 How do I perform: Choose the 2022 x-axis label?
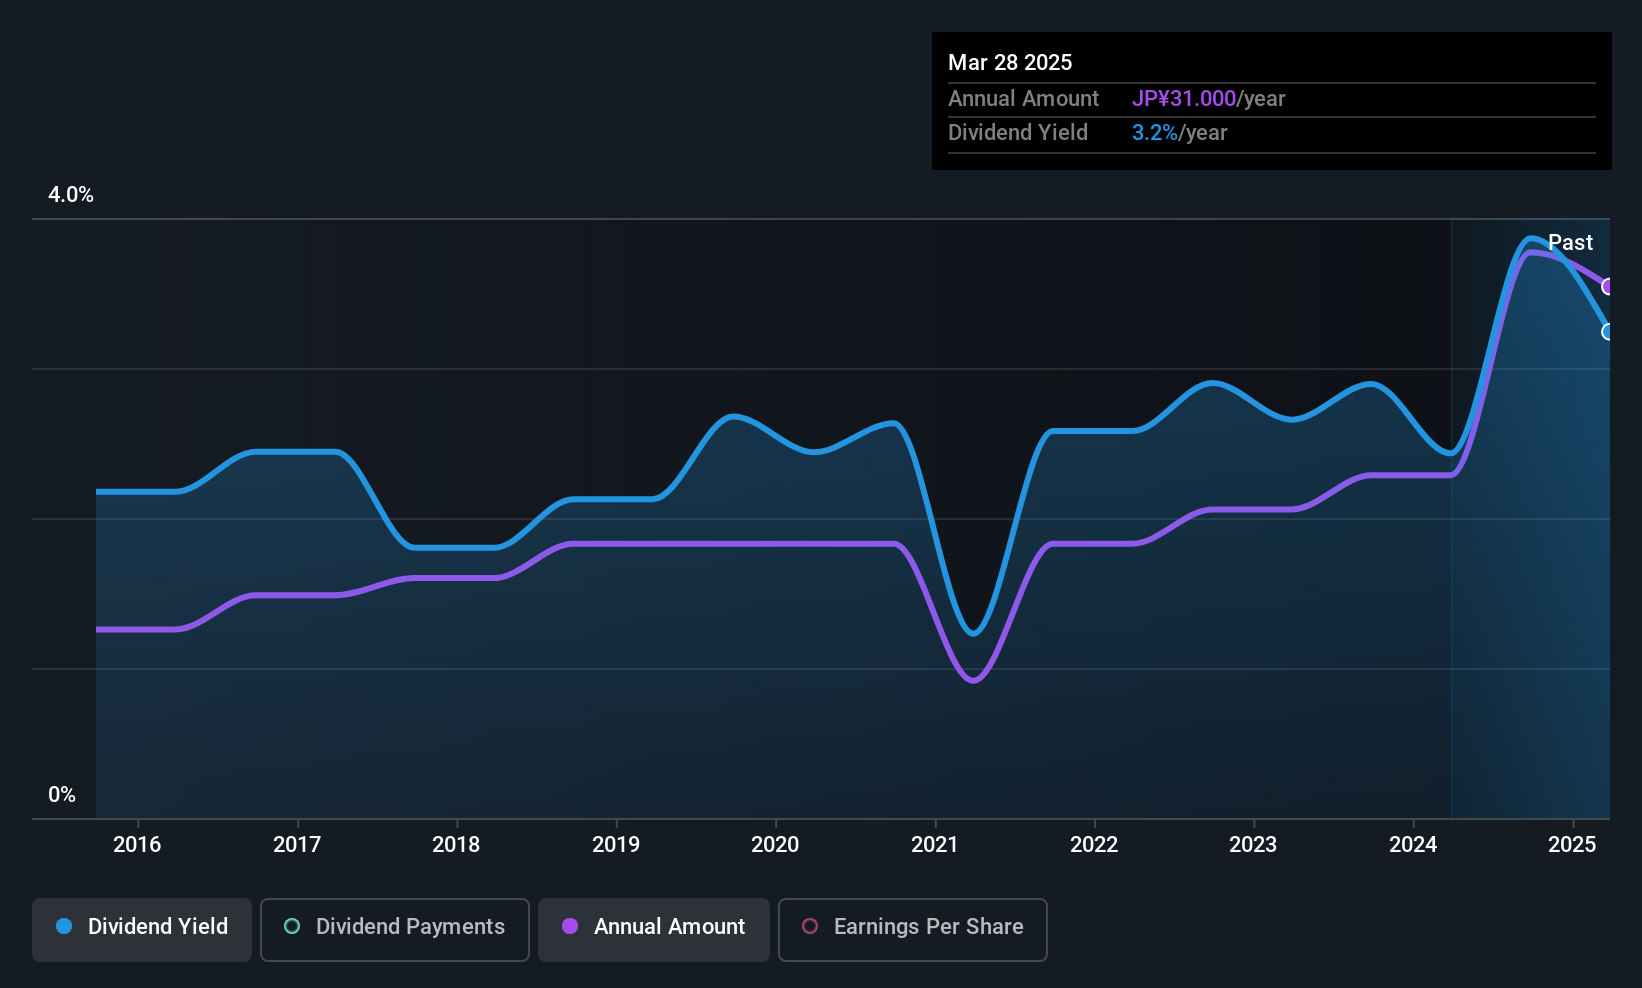coord(1094,845)
